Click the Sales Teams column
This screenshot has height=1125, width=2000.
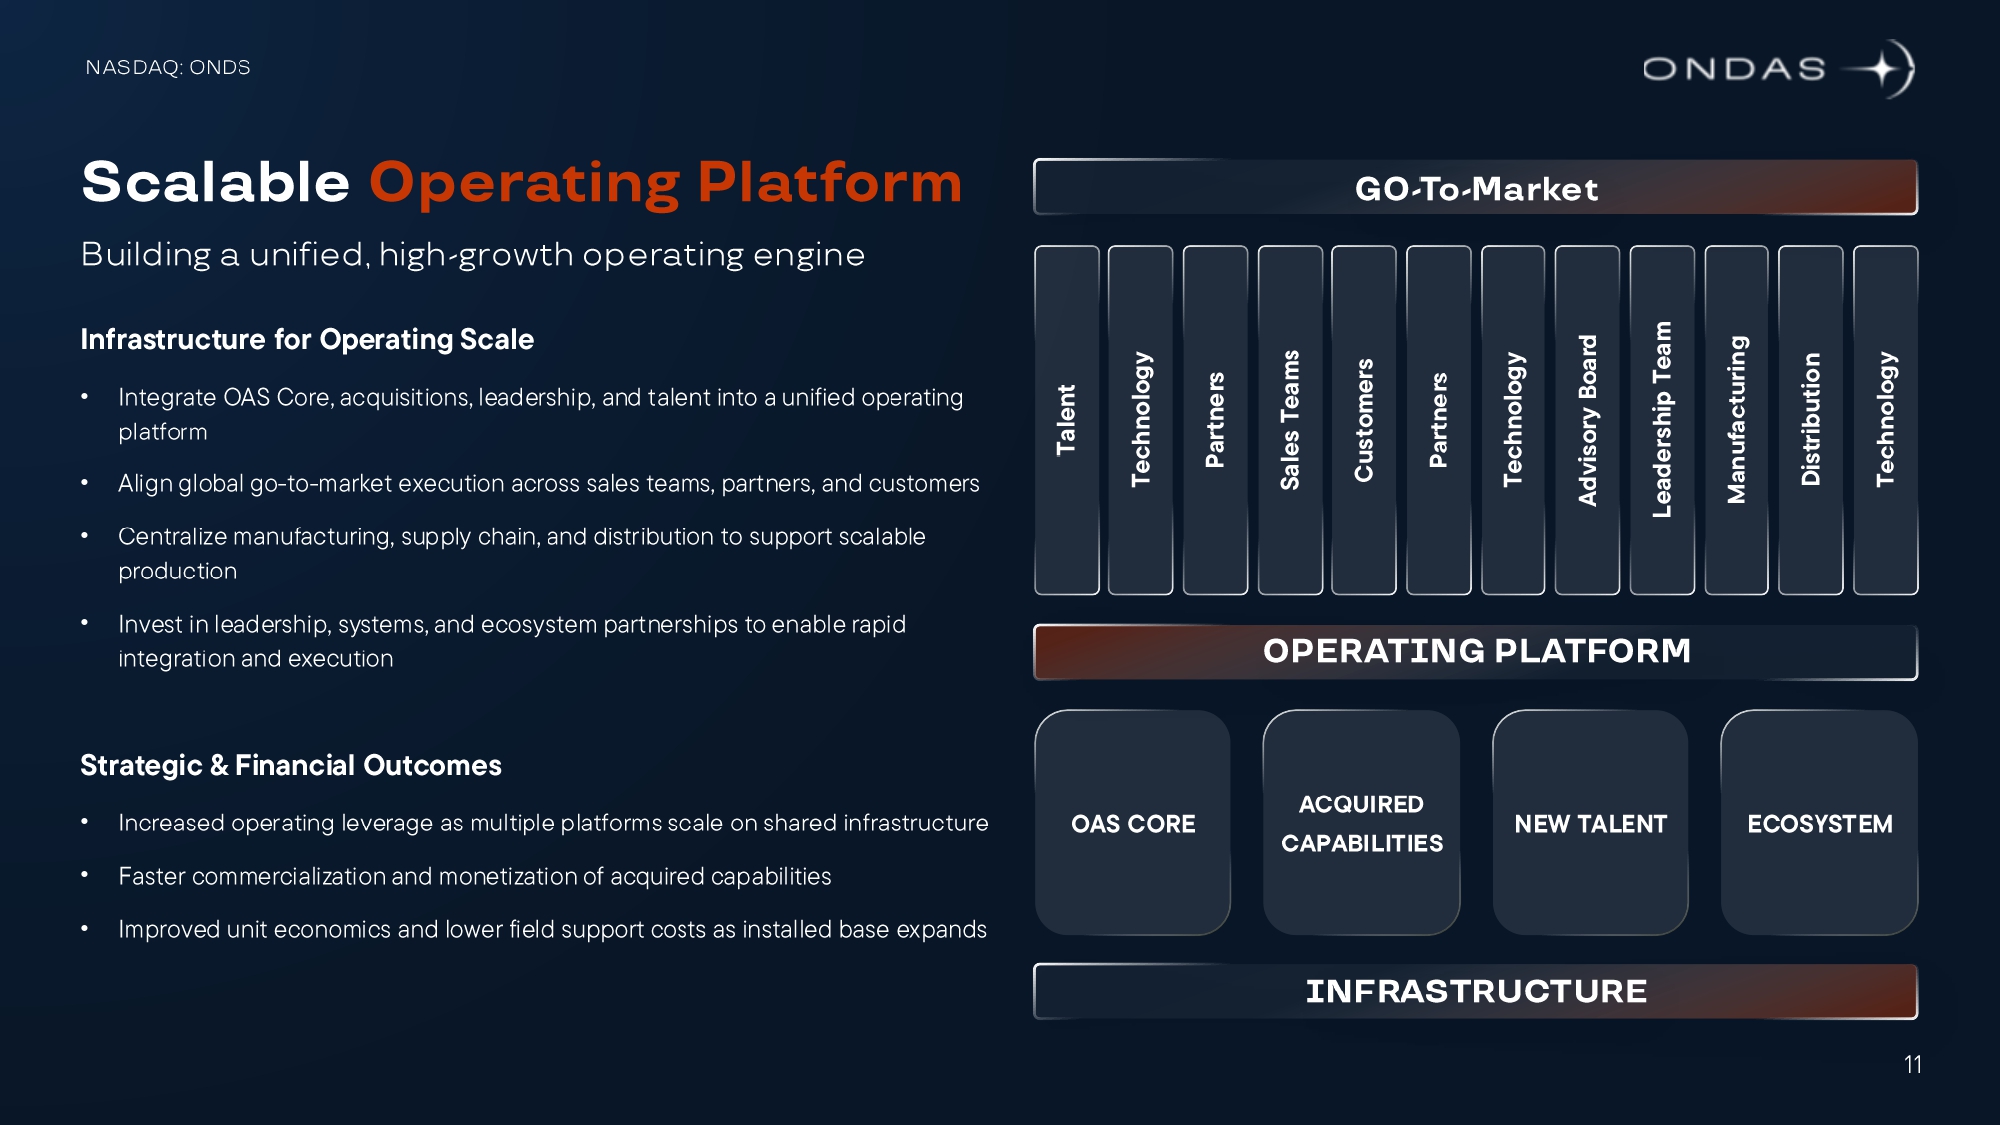[1290, 420]
